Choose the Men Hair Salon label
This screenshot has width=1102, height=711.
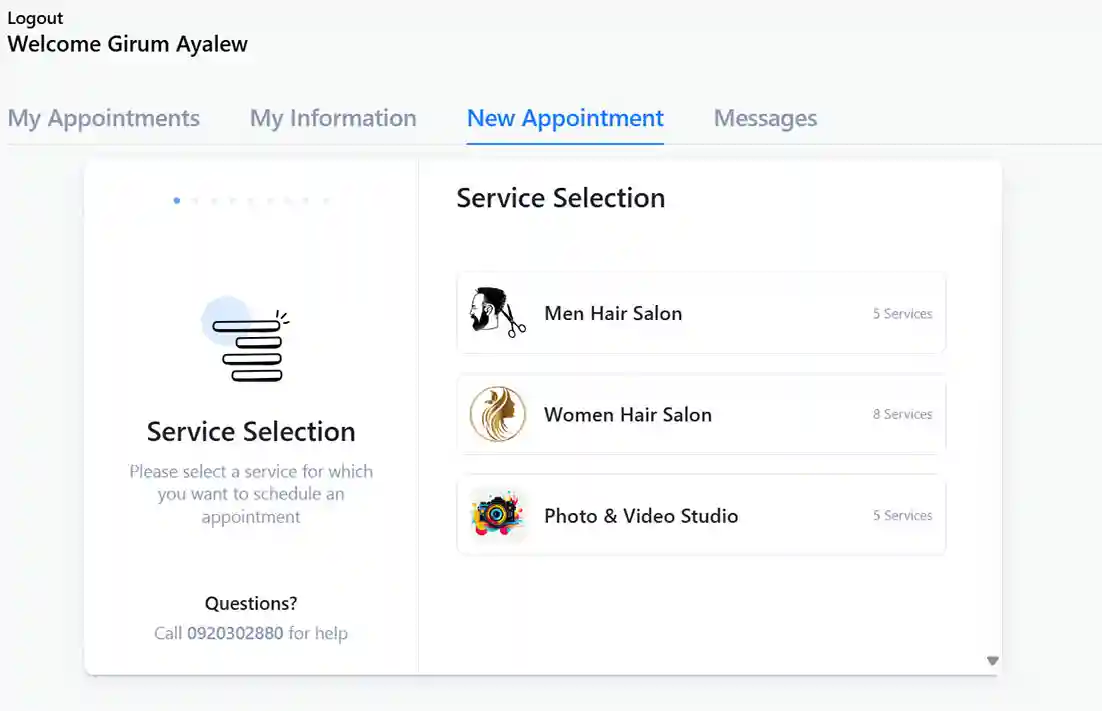[613, 313]
